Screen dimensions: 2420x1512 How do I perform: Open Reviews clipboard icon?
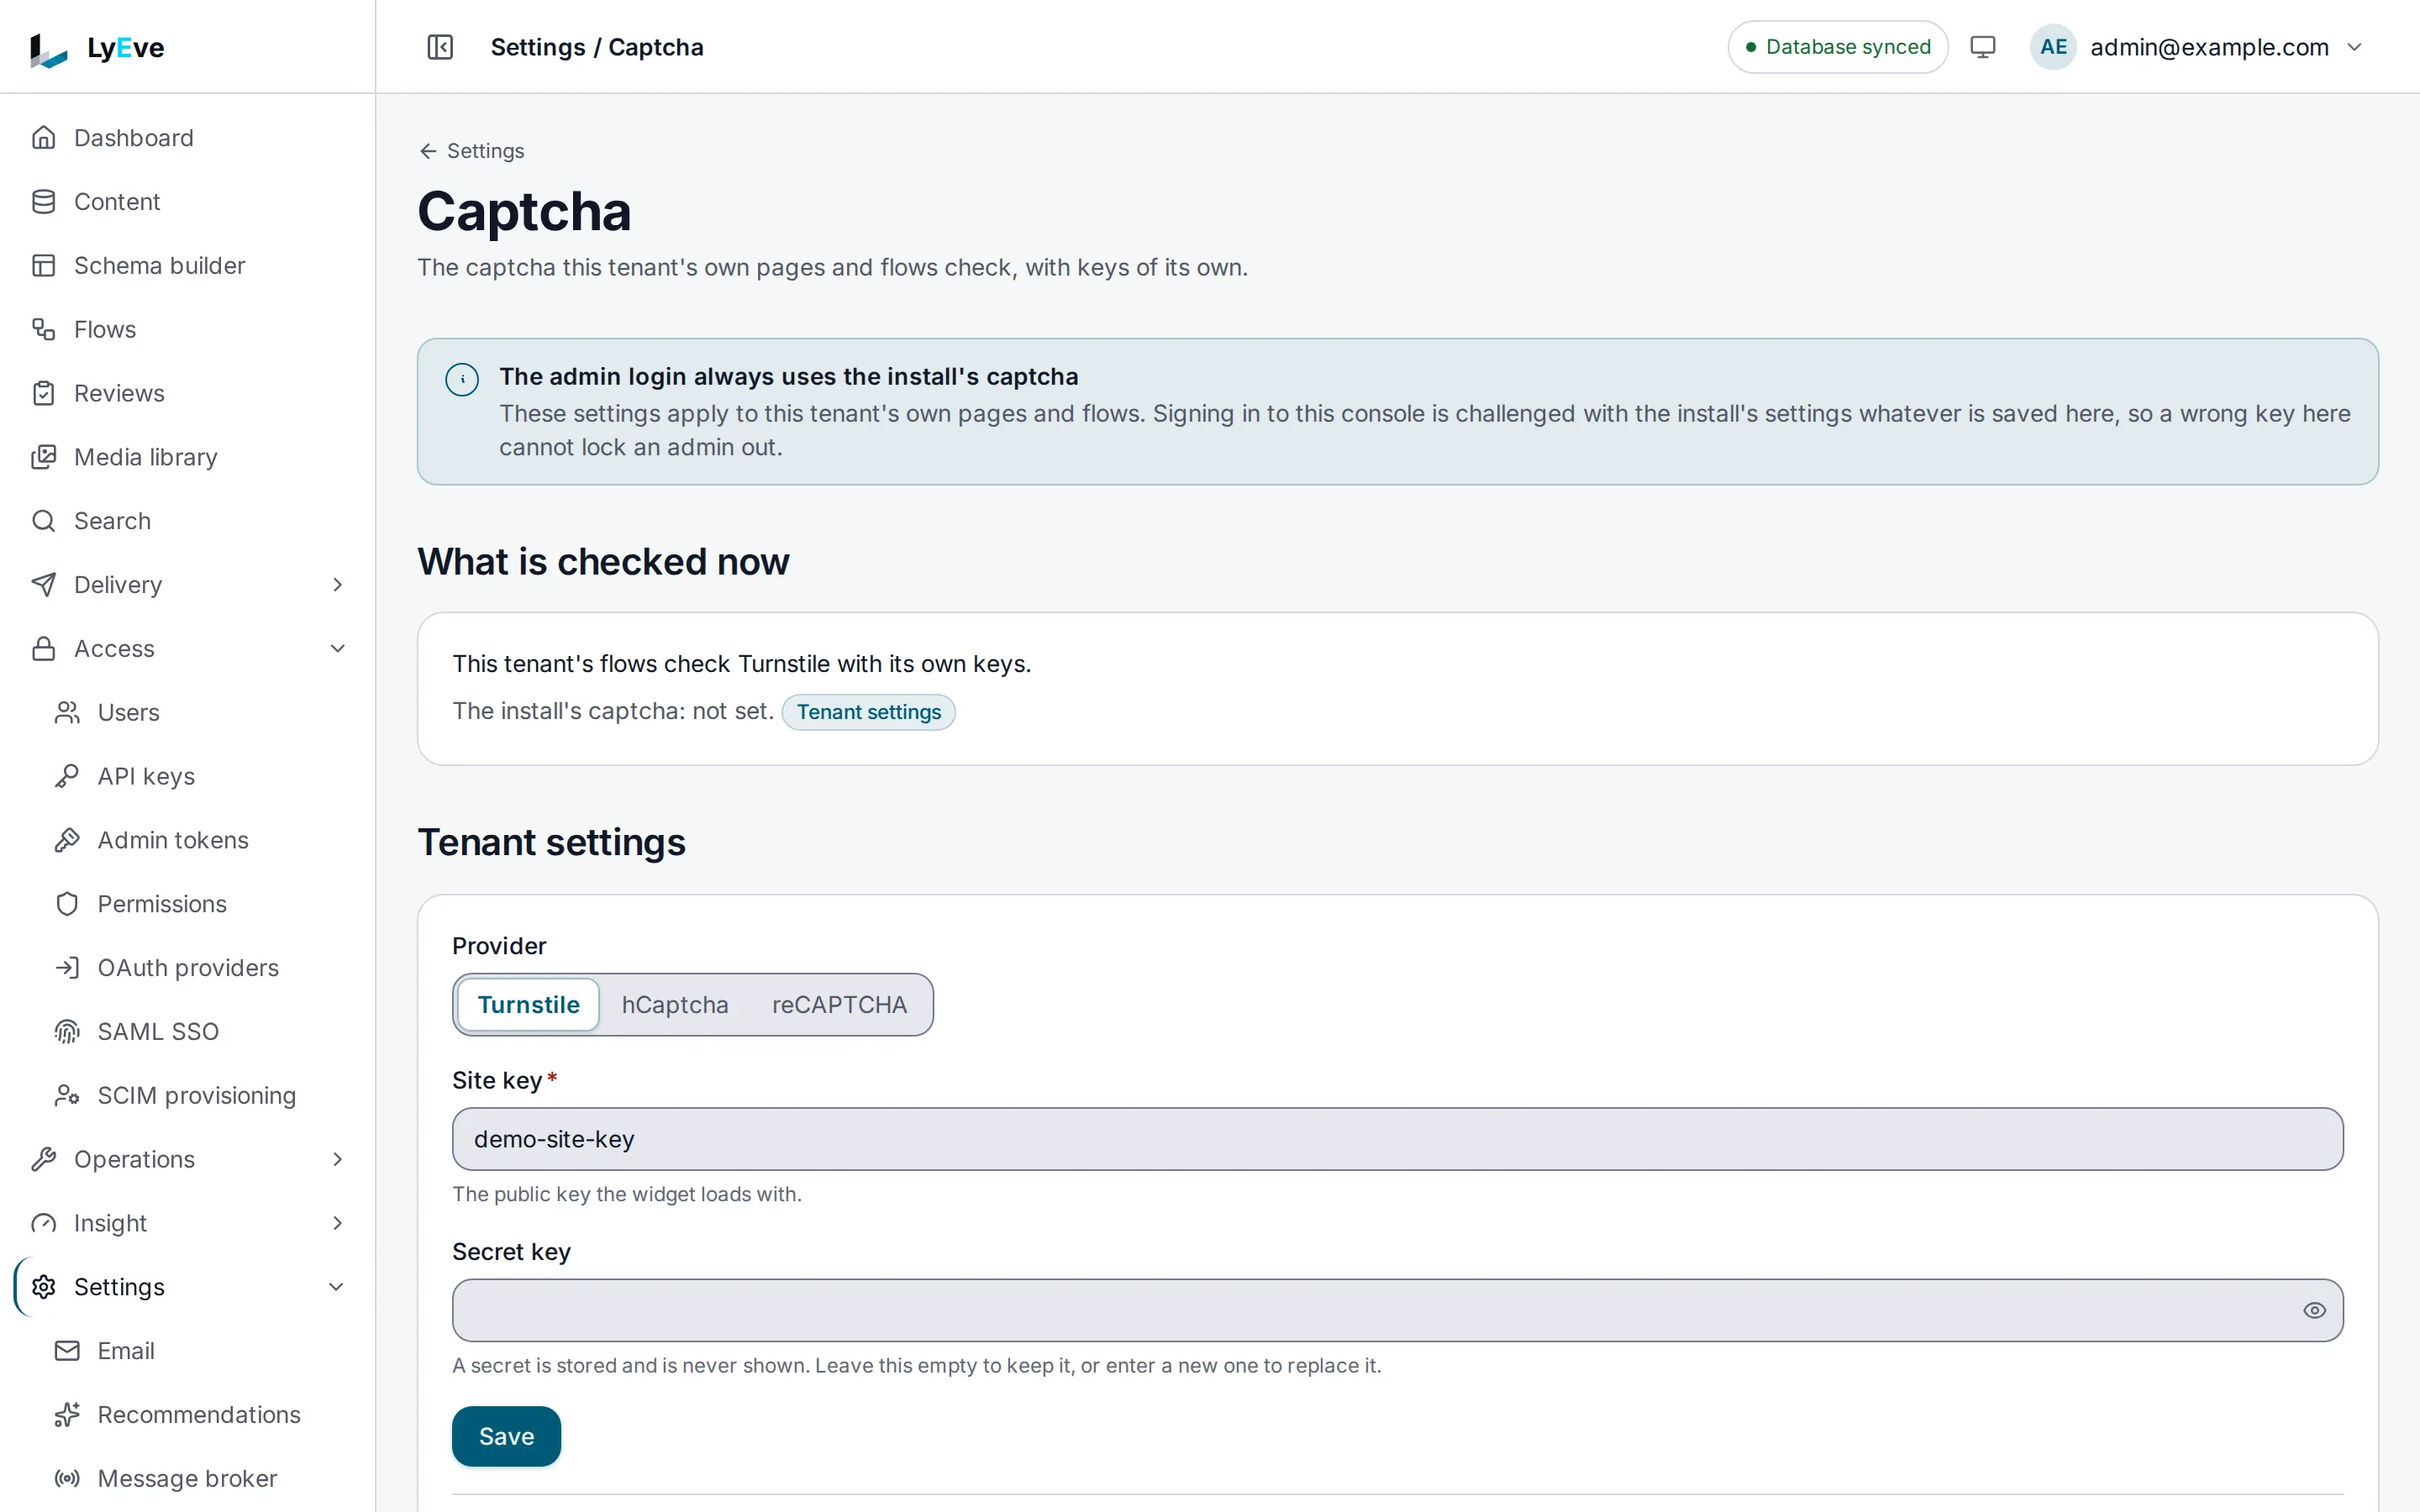pyautogui.click(x=43, y=393)
